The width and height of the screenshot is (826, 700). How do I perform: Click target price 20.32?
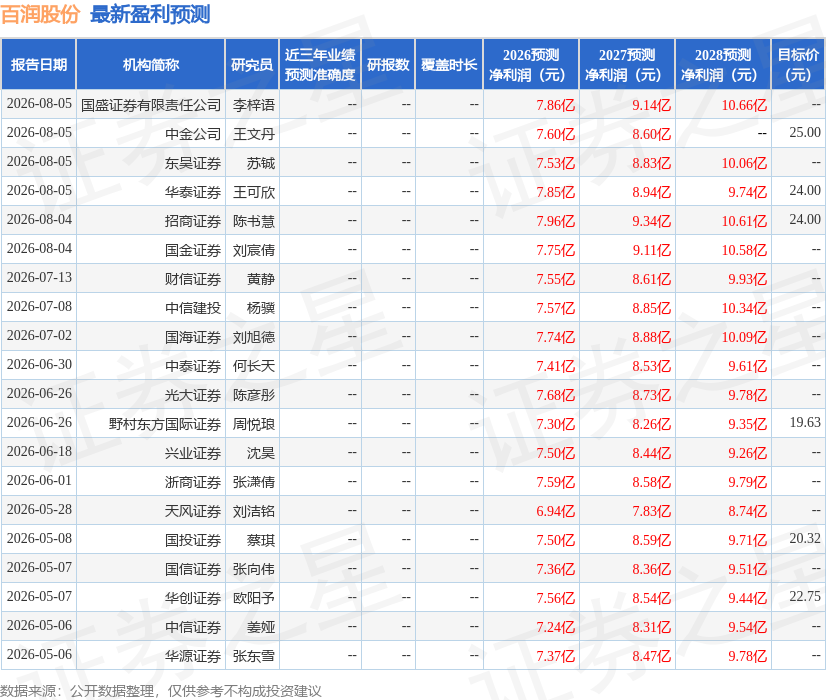805,538
